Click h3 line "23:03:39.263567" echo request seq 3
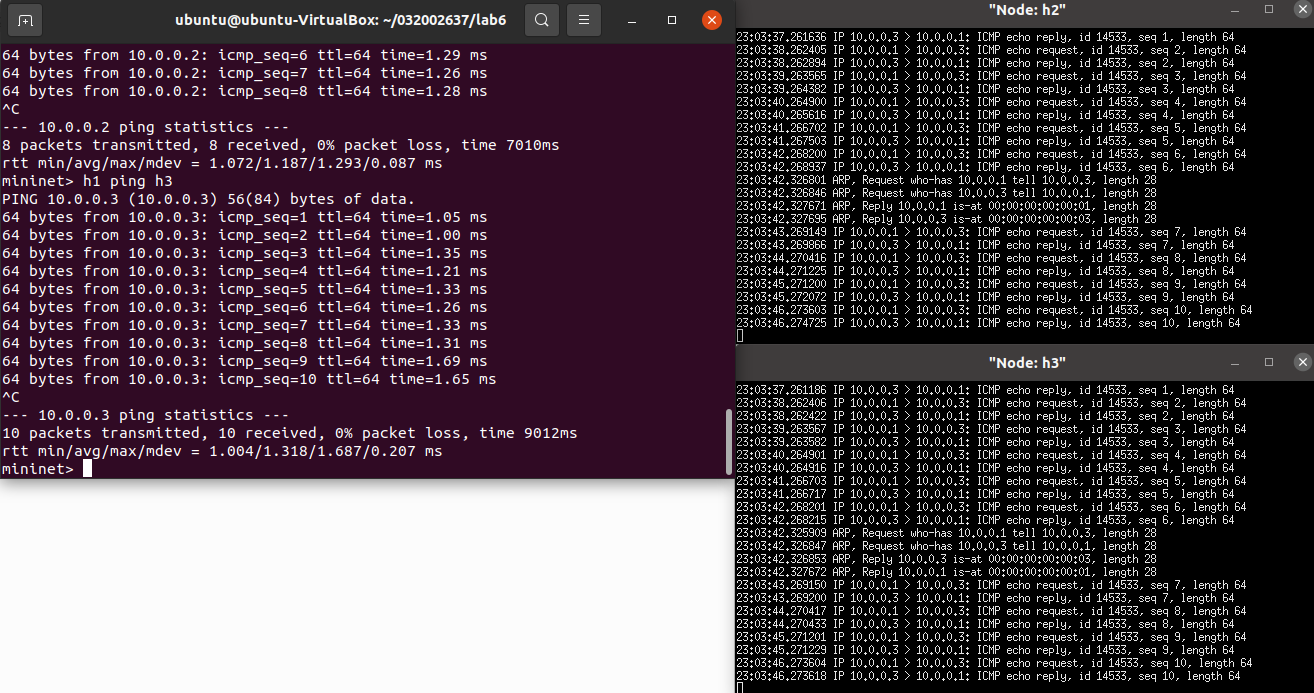Image resolution: width=1314 pixels, height=693 pixels. (x=992, y=429)
